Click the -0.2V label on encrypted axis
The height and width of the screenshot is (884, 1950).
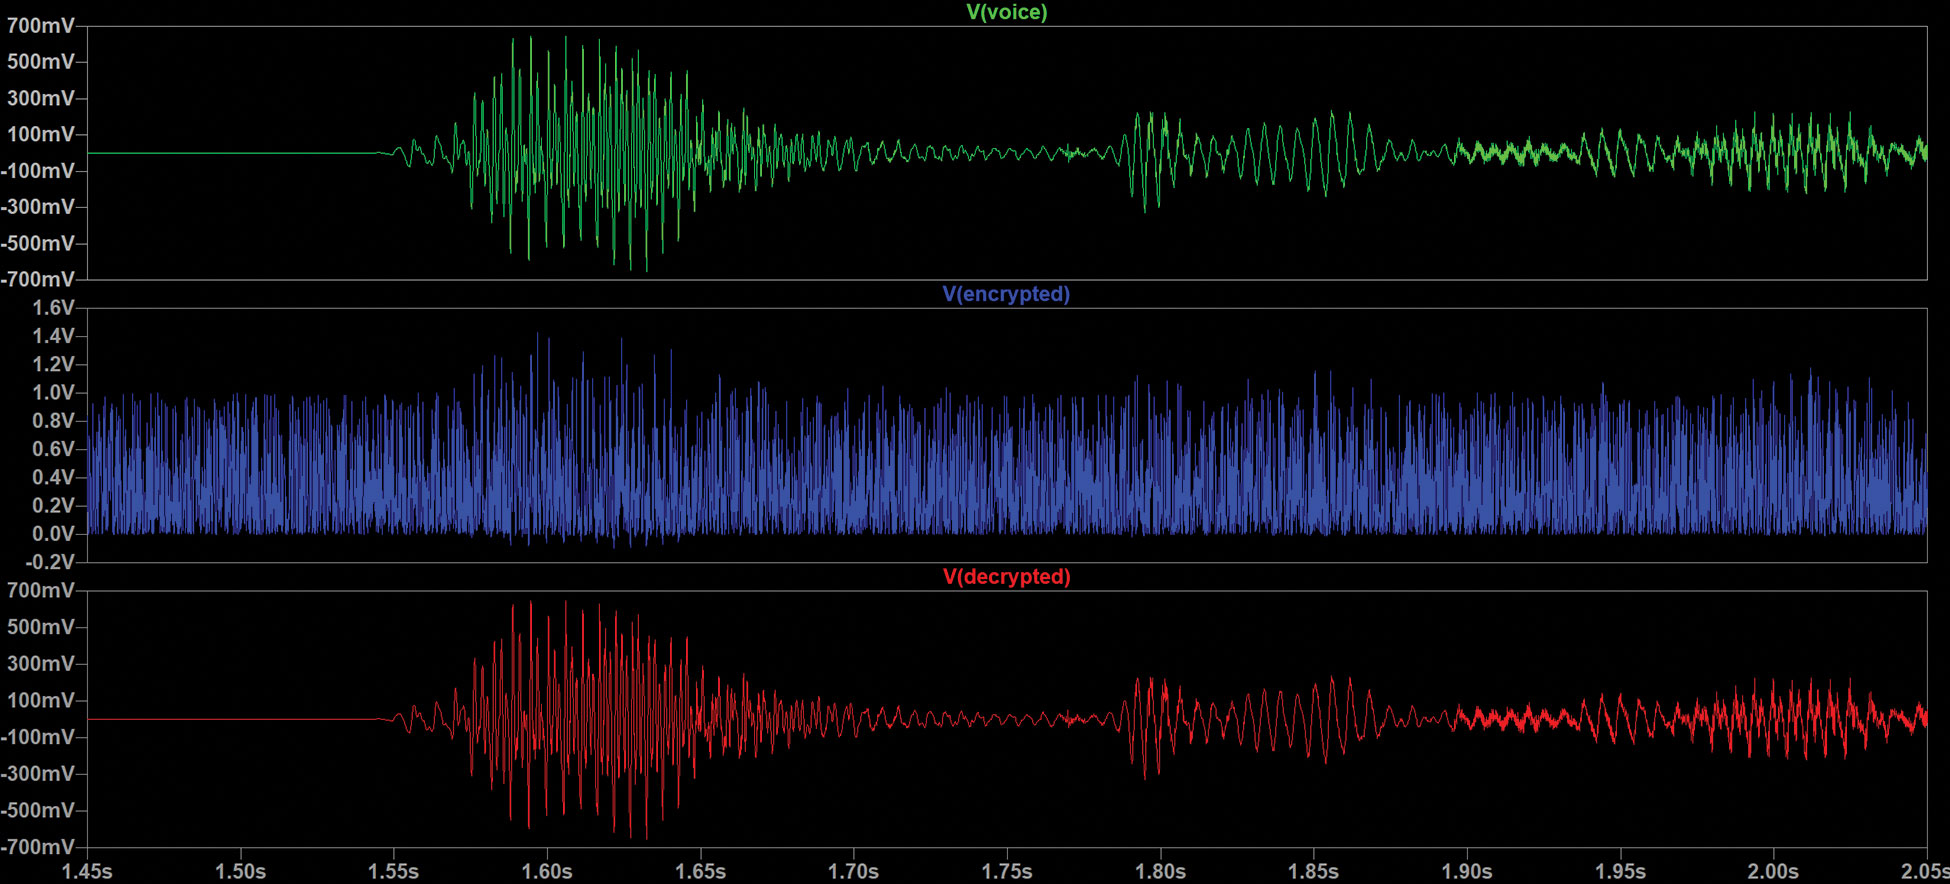click(50, 562)
